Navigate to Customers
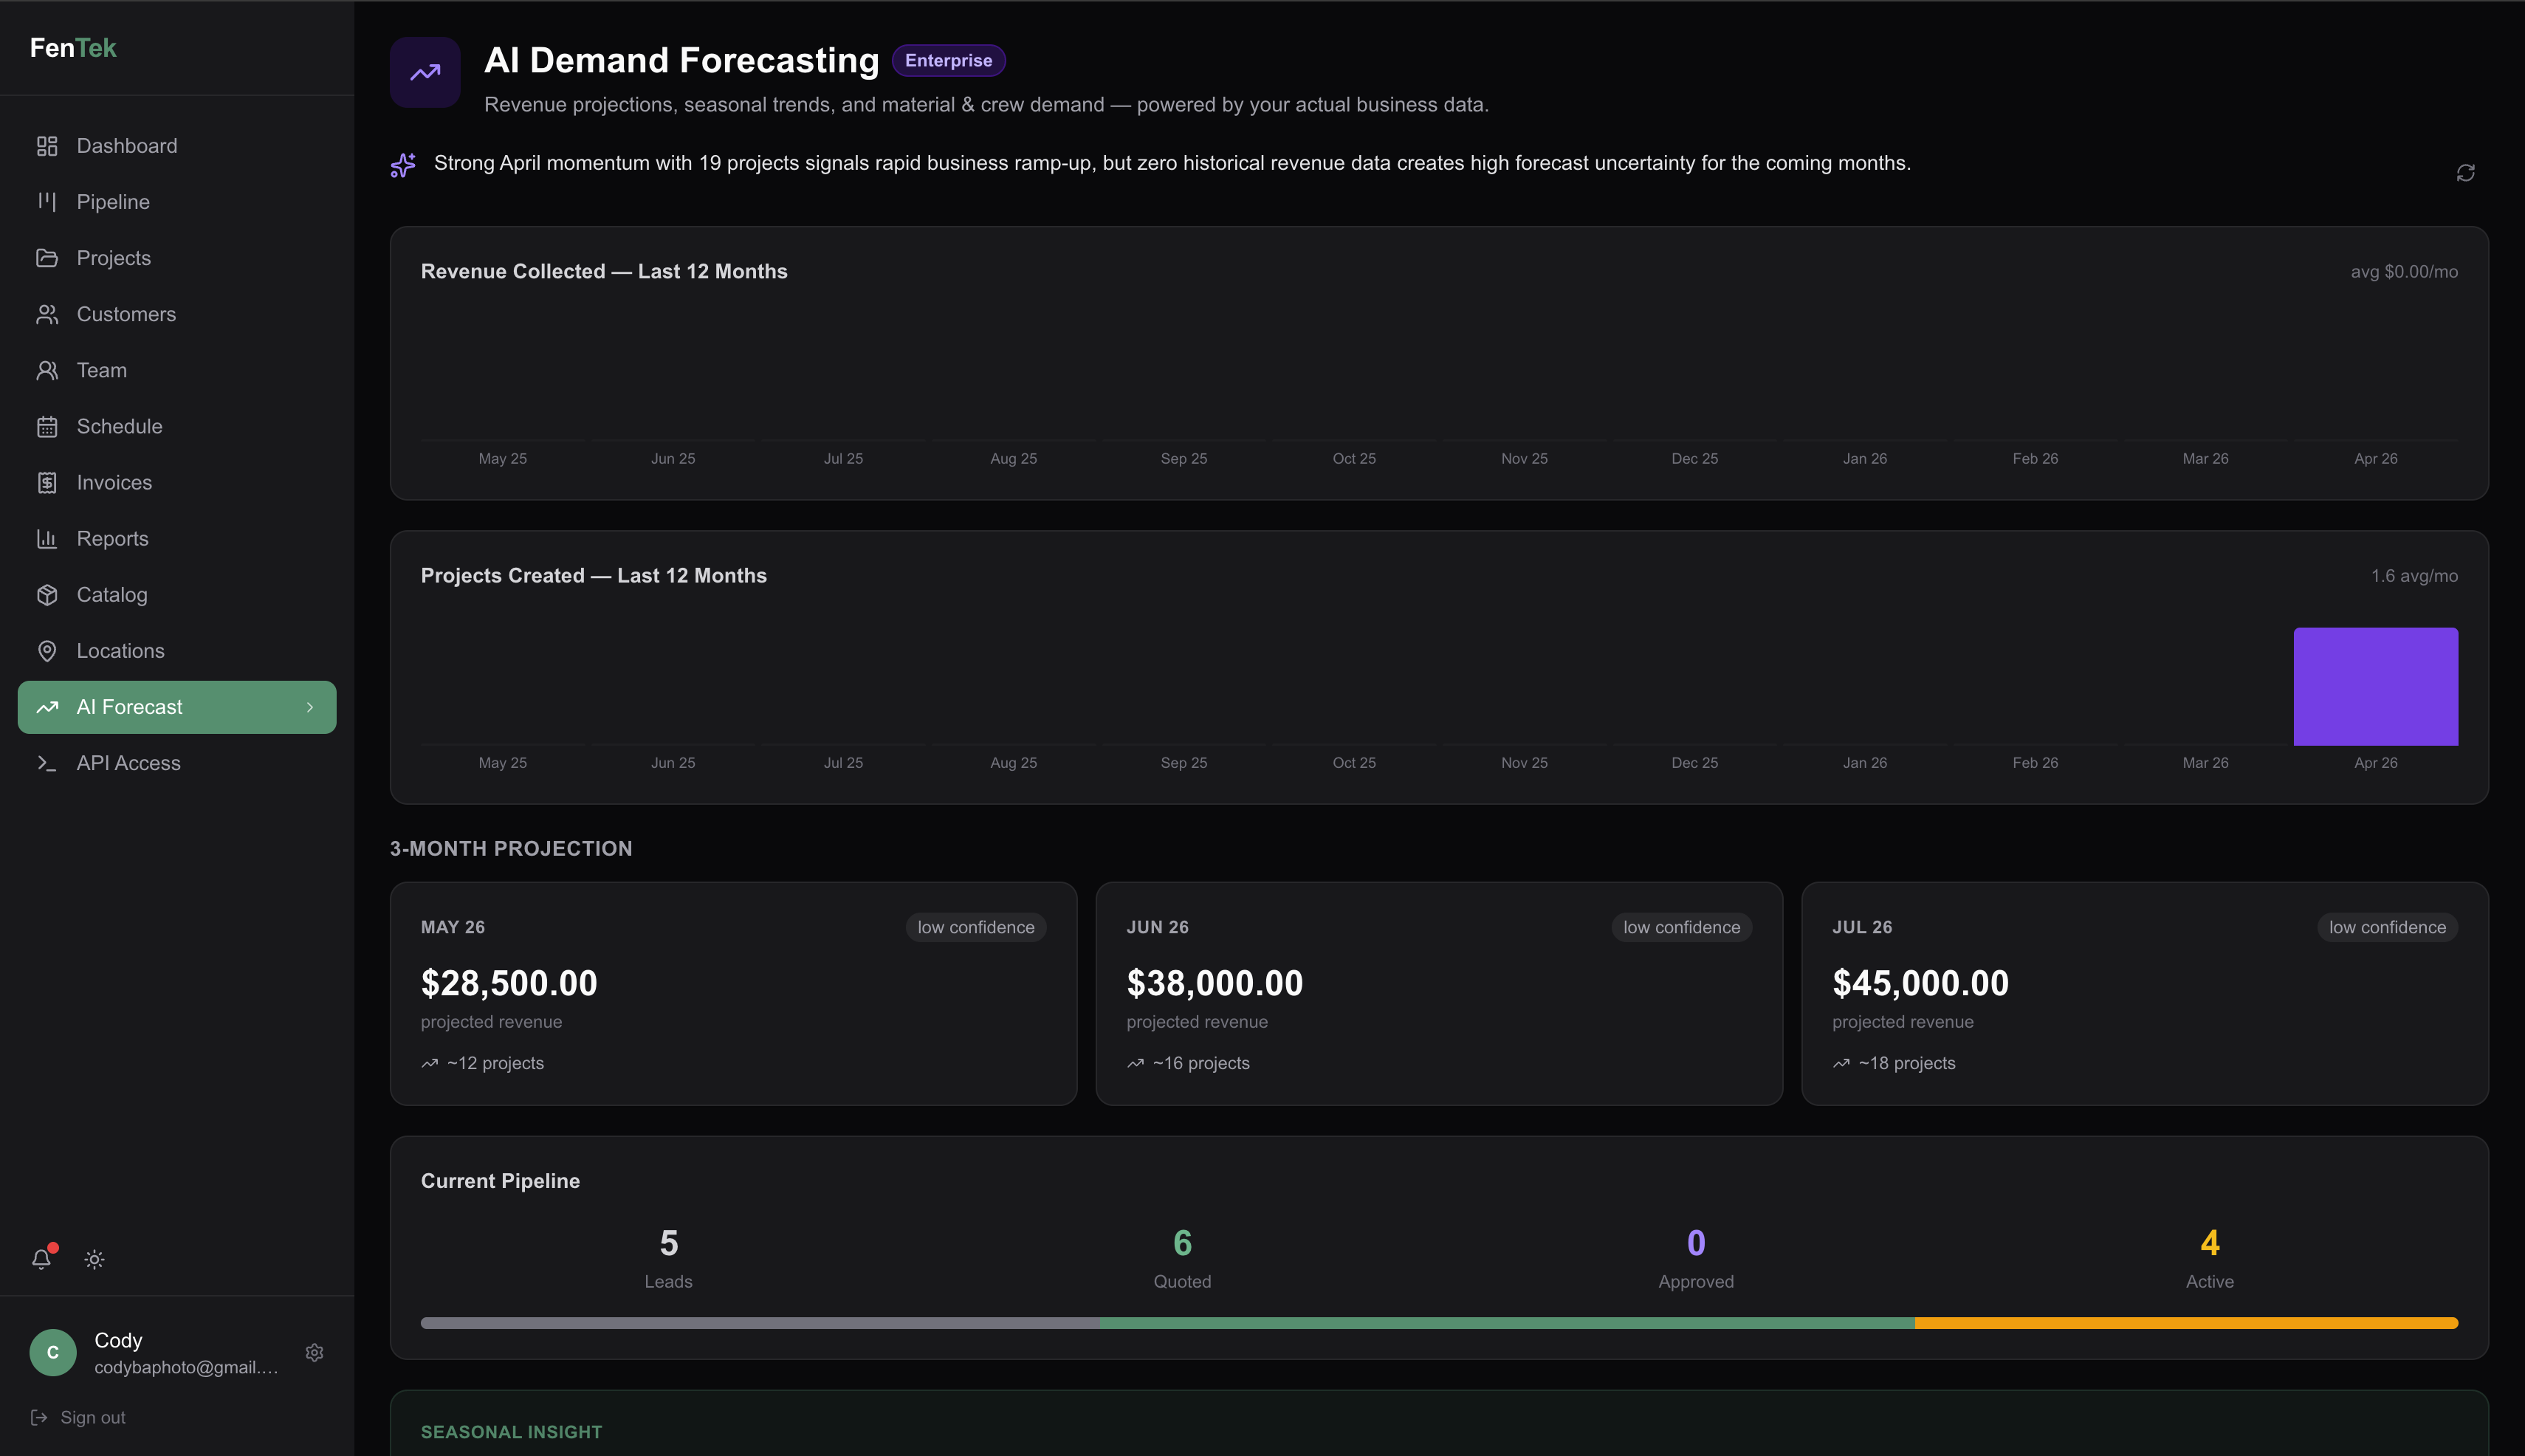 [x=126, y=314]
